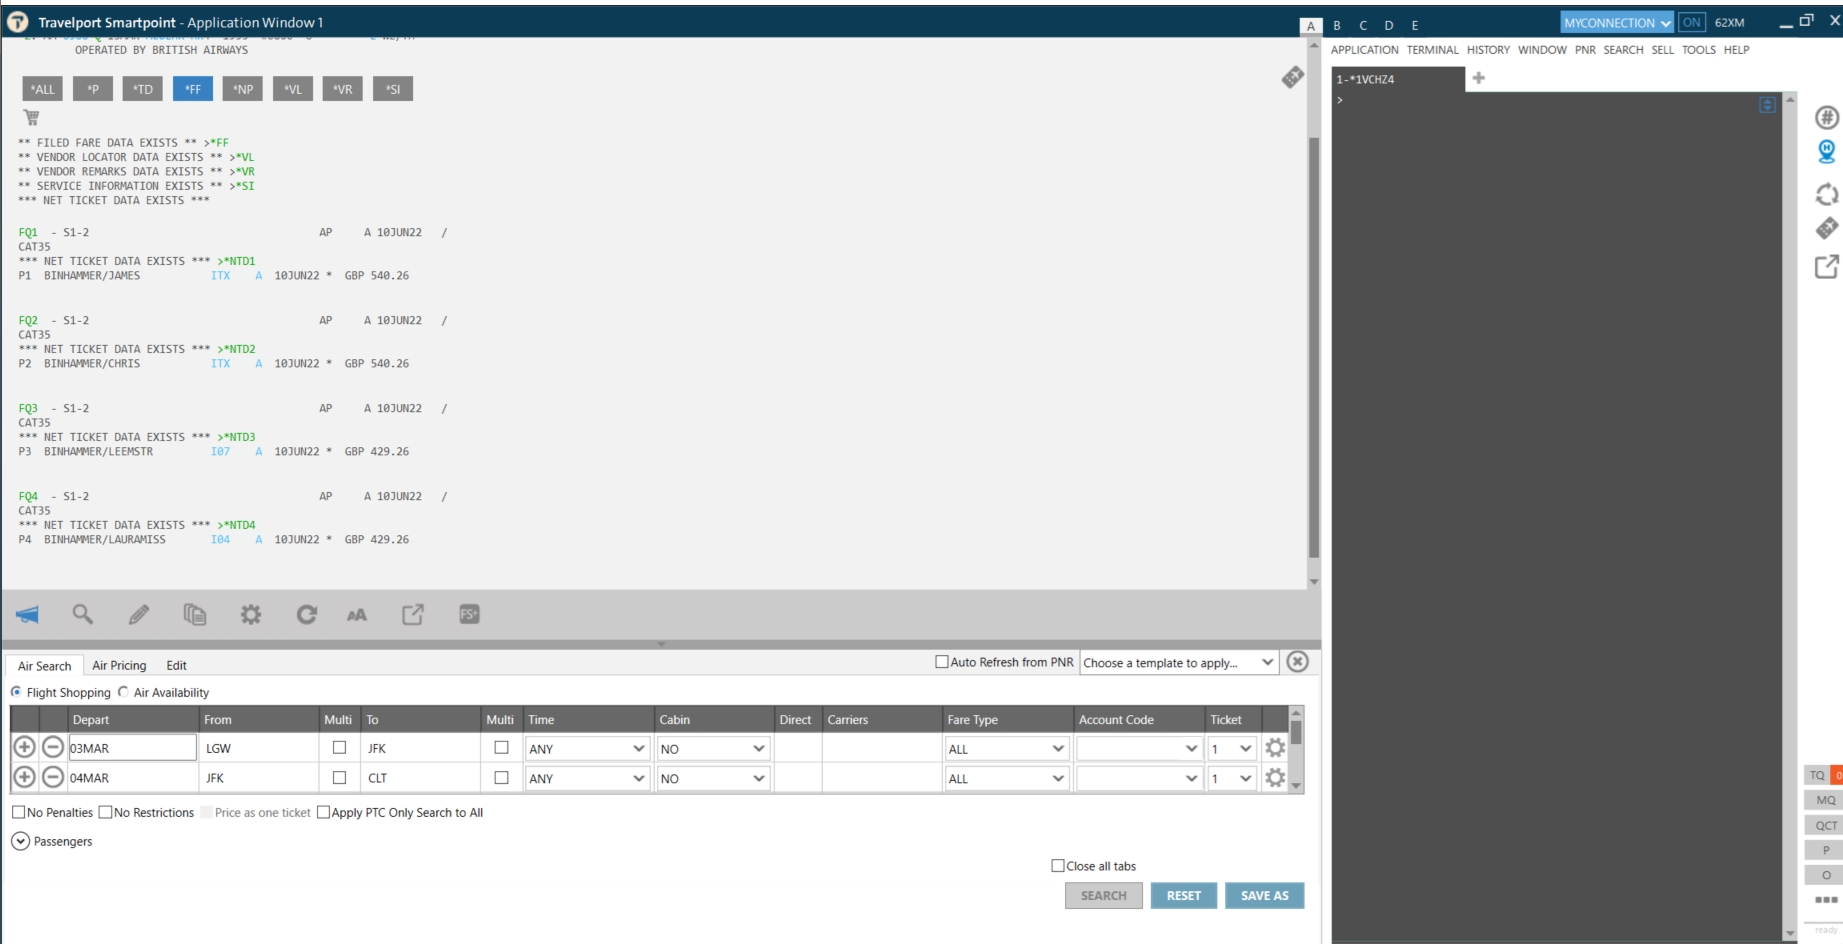The image size is (1843, 944).
Task: Open the Time dropdown for 03MAR row
Action: pos(587,748)
